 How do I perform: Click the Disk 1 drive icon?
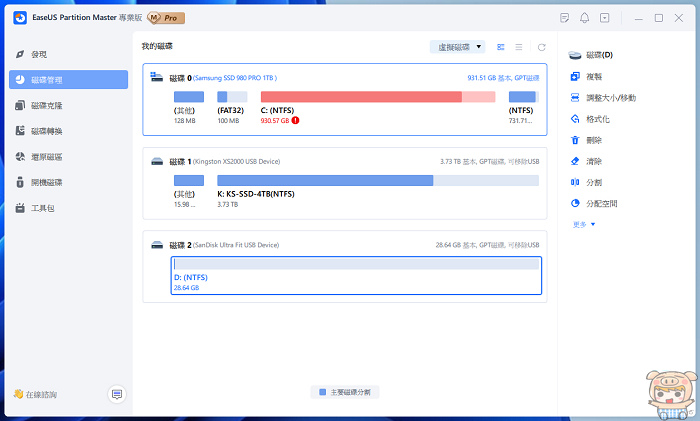(157, 161)
